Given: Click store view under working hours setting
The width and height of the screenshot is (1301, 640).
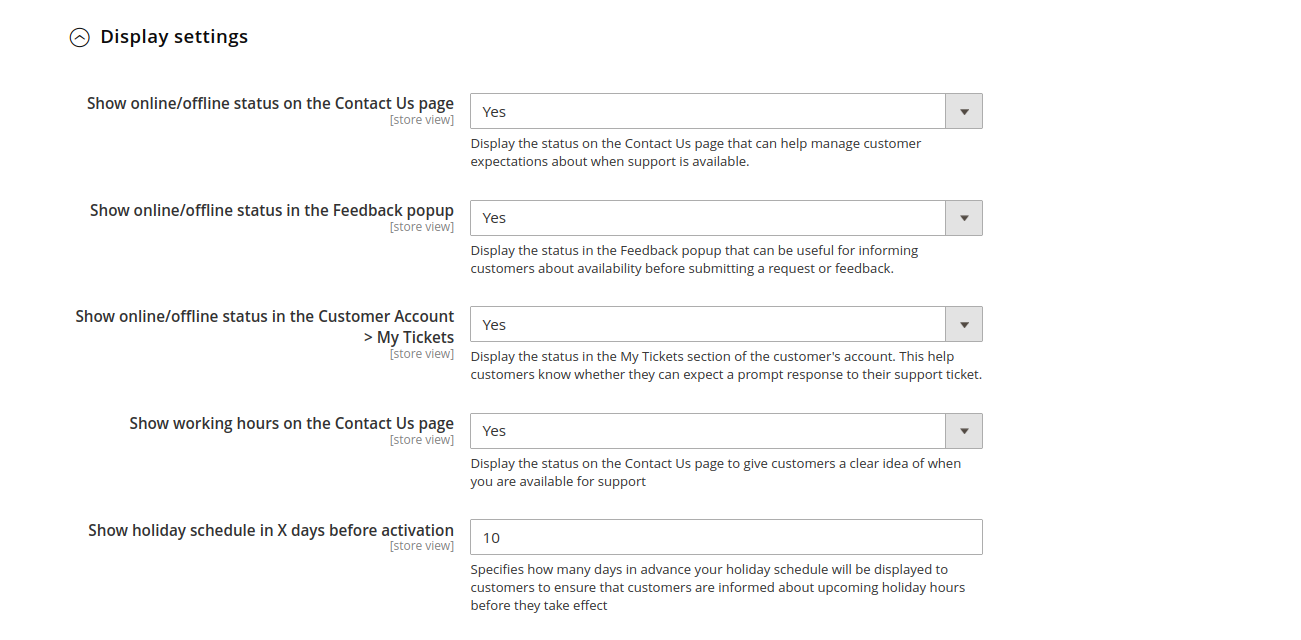Looking at the screenshot, I should [422, 439].
